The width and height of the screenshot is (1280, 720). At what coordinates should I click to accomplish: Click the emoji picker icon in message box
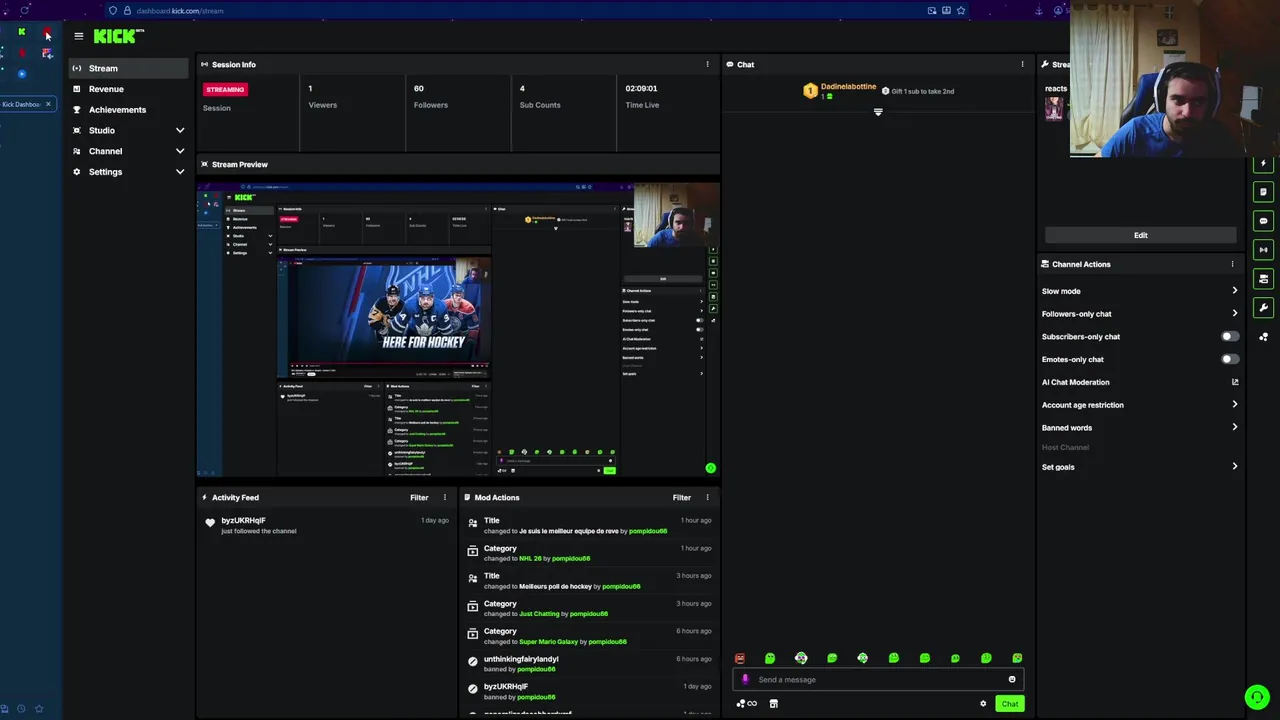1012,679
